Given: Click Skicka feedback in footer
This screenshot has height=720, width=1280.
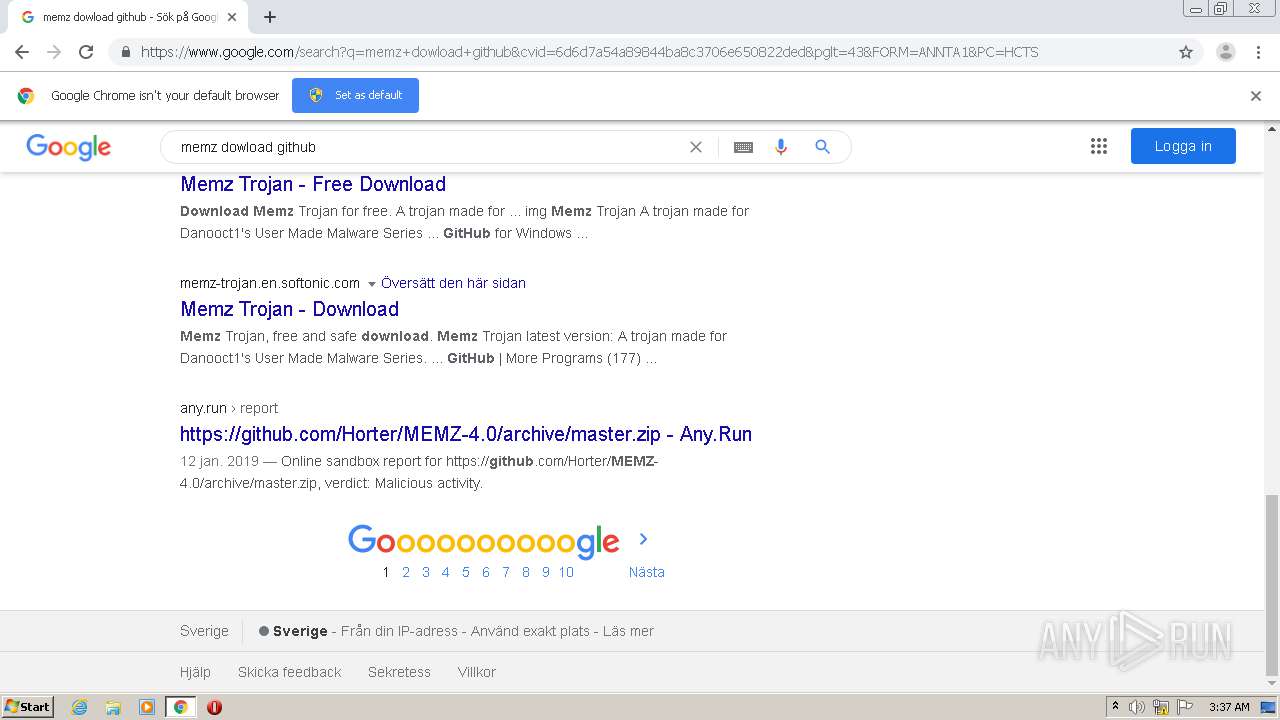Looking at the screenshot, I should (289, 672).
